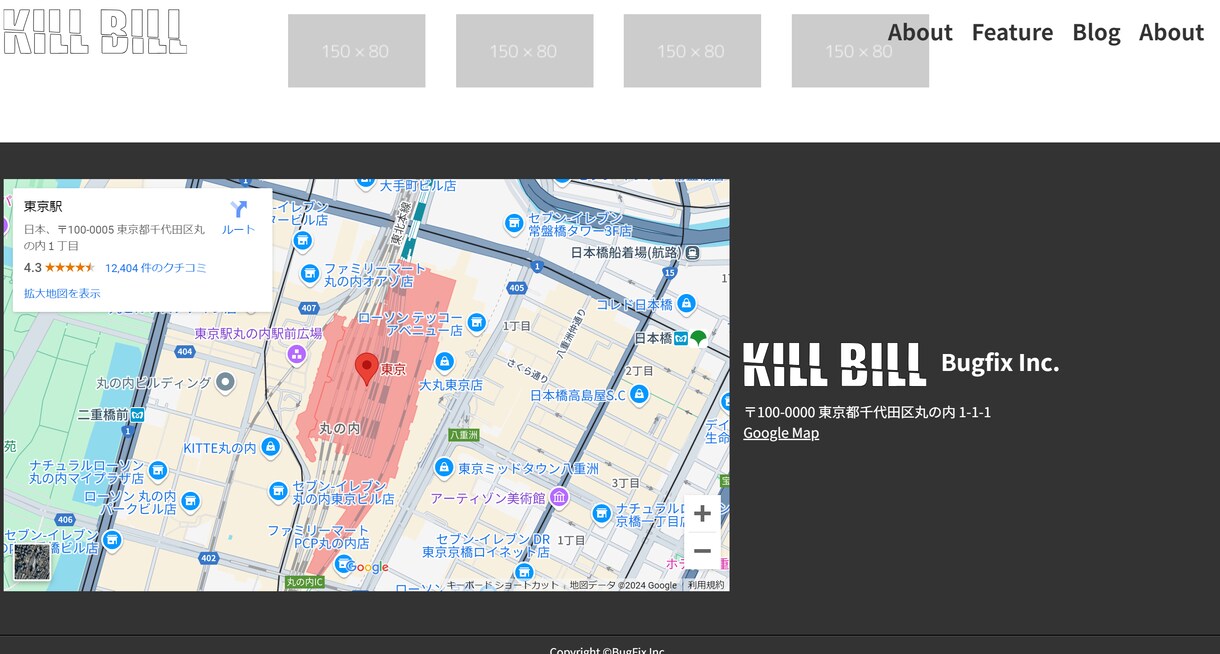
Task: Click the Bugfix Inc. company name
Action: coord(1000,362)
